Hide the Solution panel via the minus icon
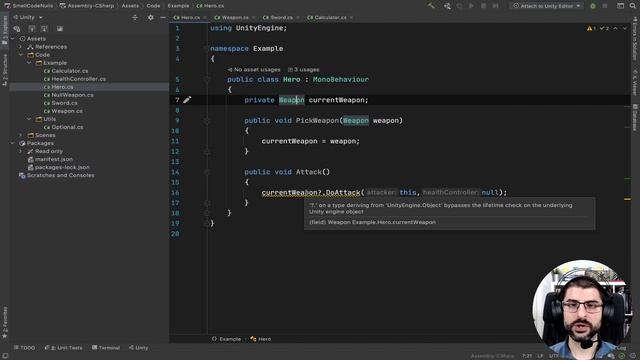This screenshot has width=640, height=360. point(162,18)
